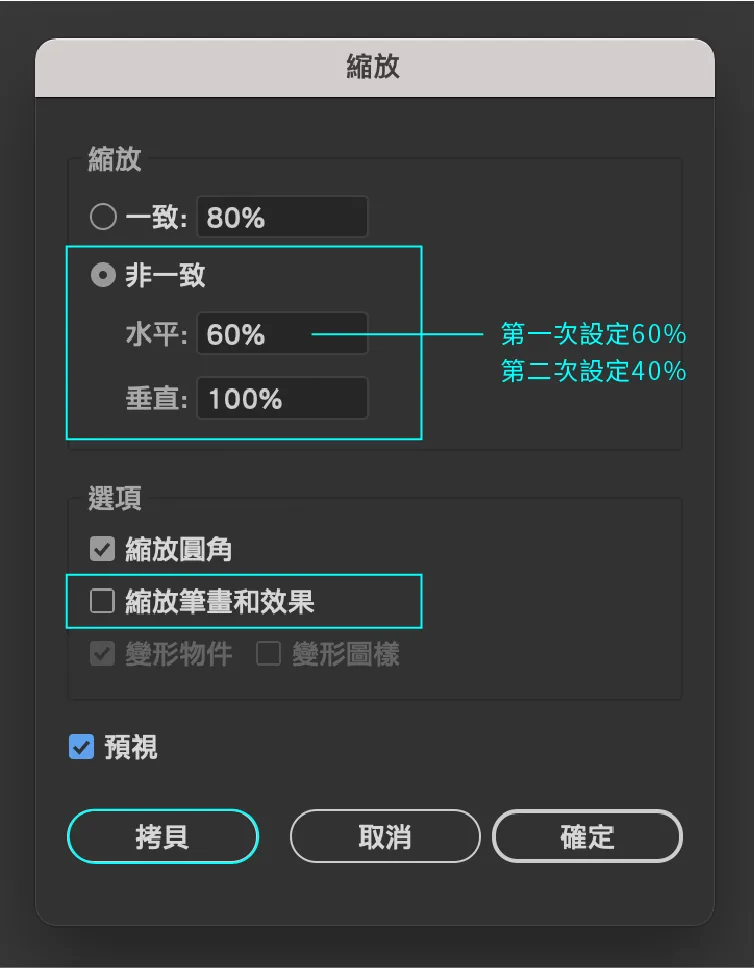Enable the 縮放筆畫和效果 checkbox
The image size is (755, 968).
(x=102, y=601)
